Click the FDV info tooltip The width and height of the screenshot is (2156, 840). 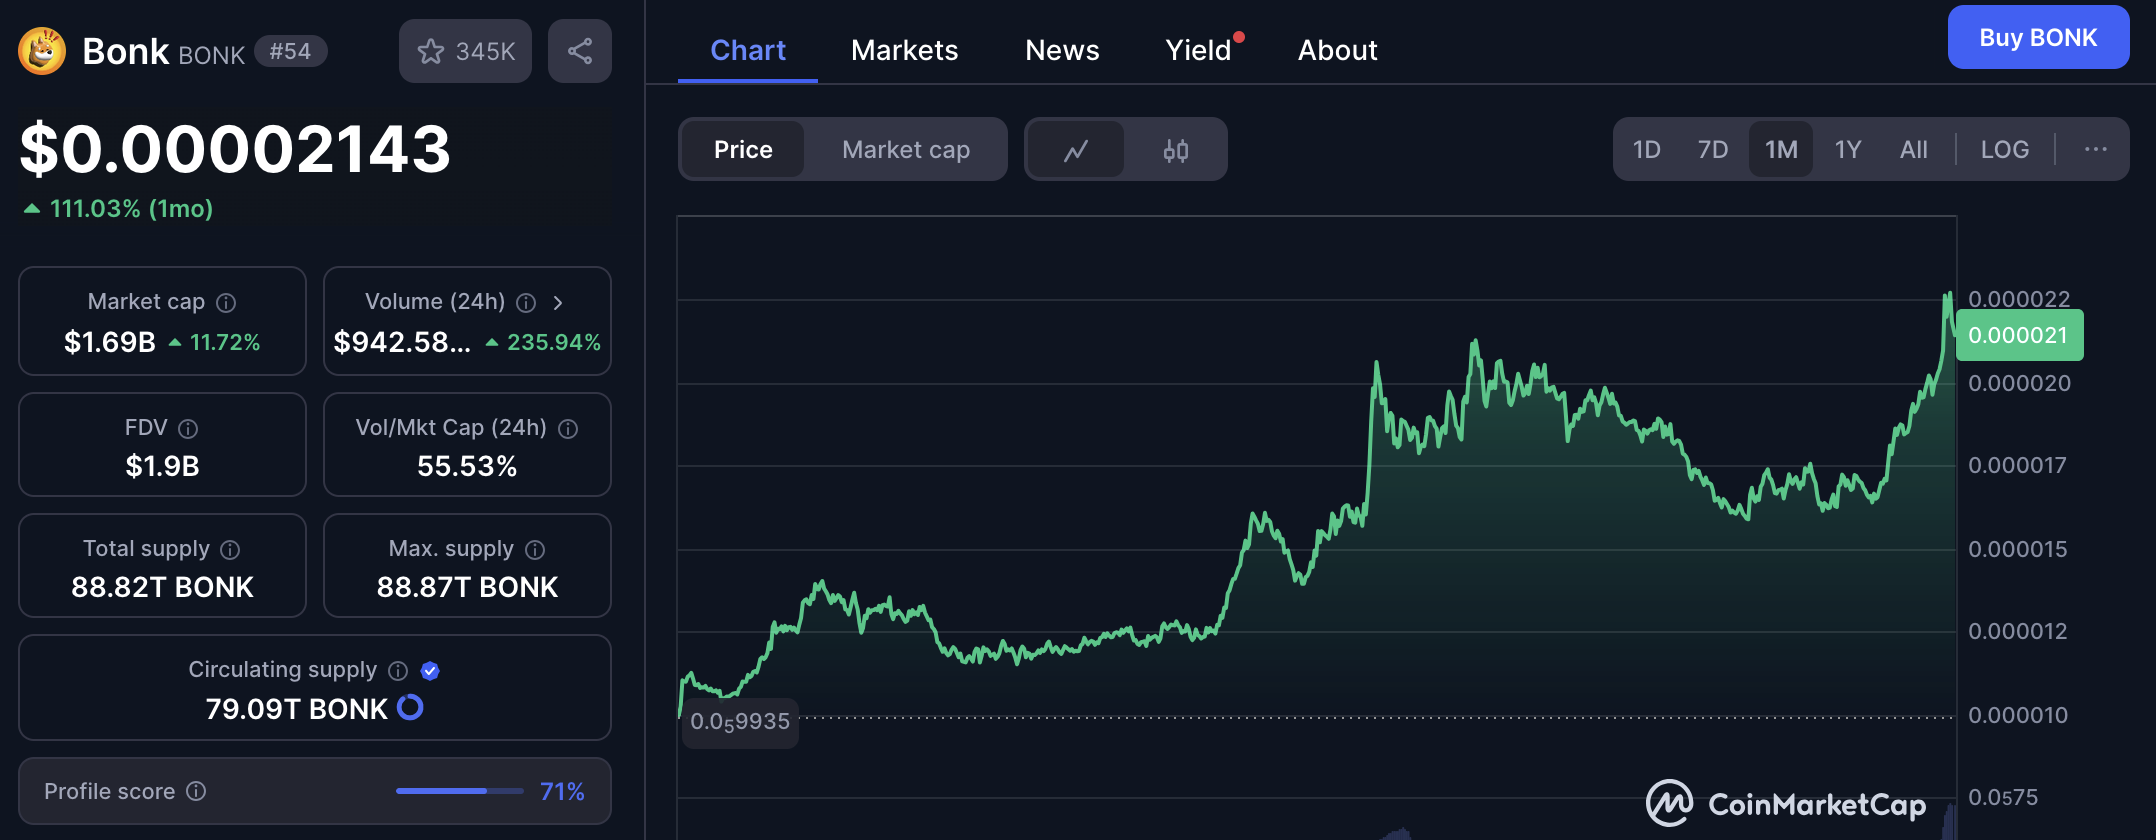(188, 428)
